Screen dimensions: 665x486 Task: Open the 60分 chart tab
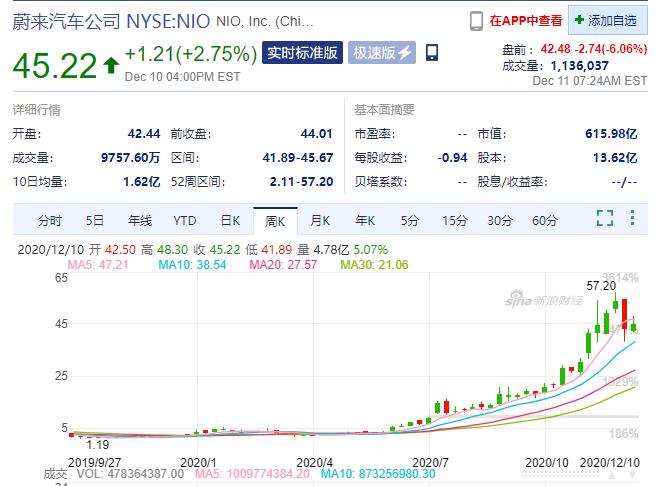point(545,221)
